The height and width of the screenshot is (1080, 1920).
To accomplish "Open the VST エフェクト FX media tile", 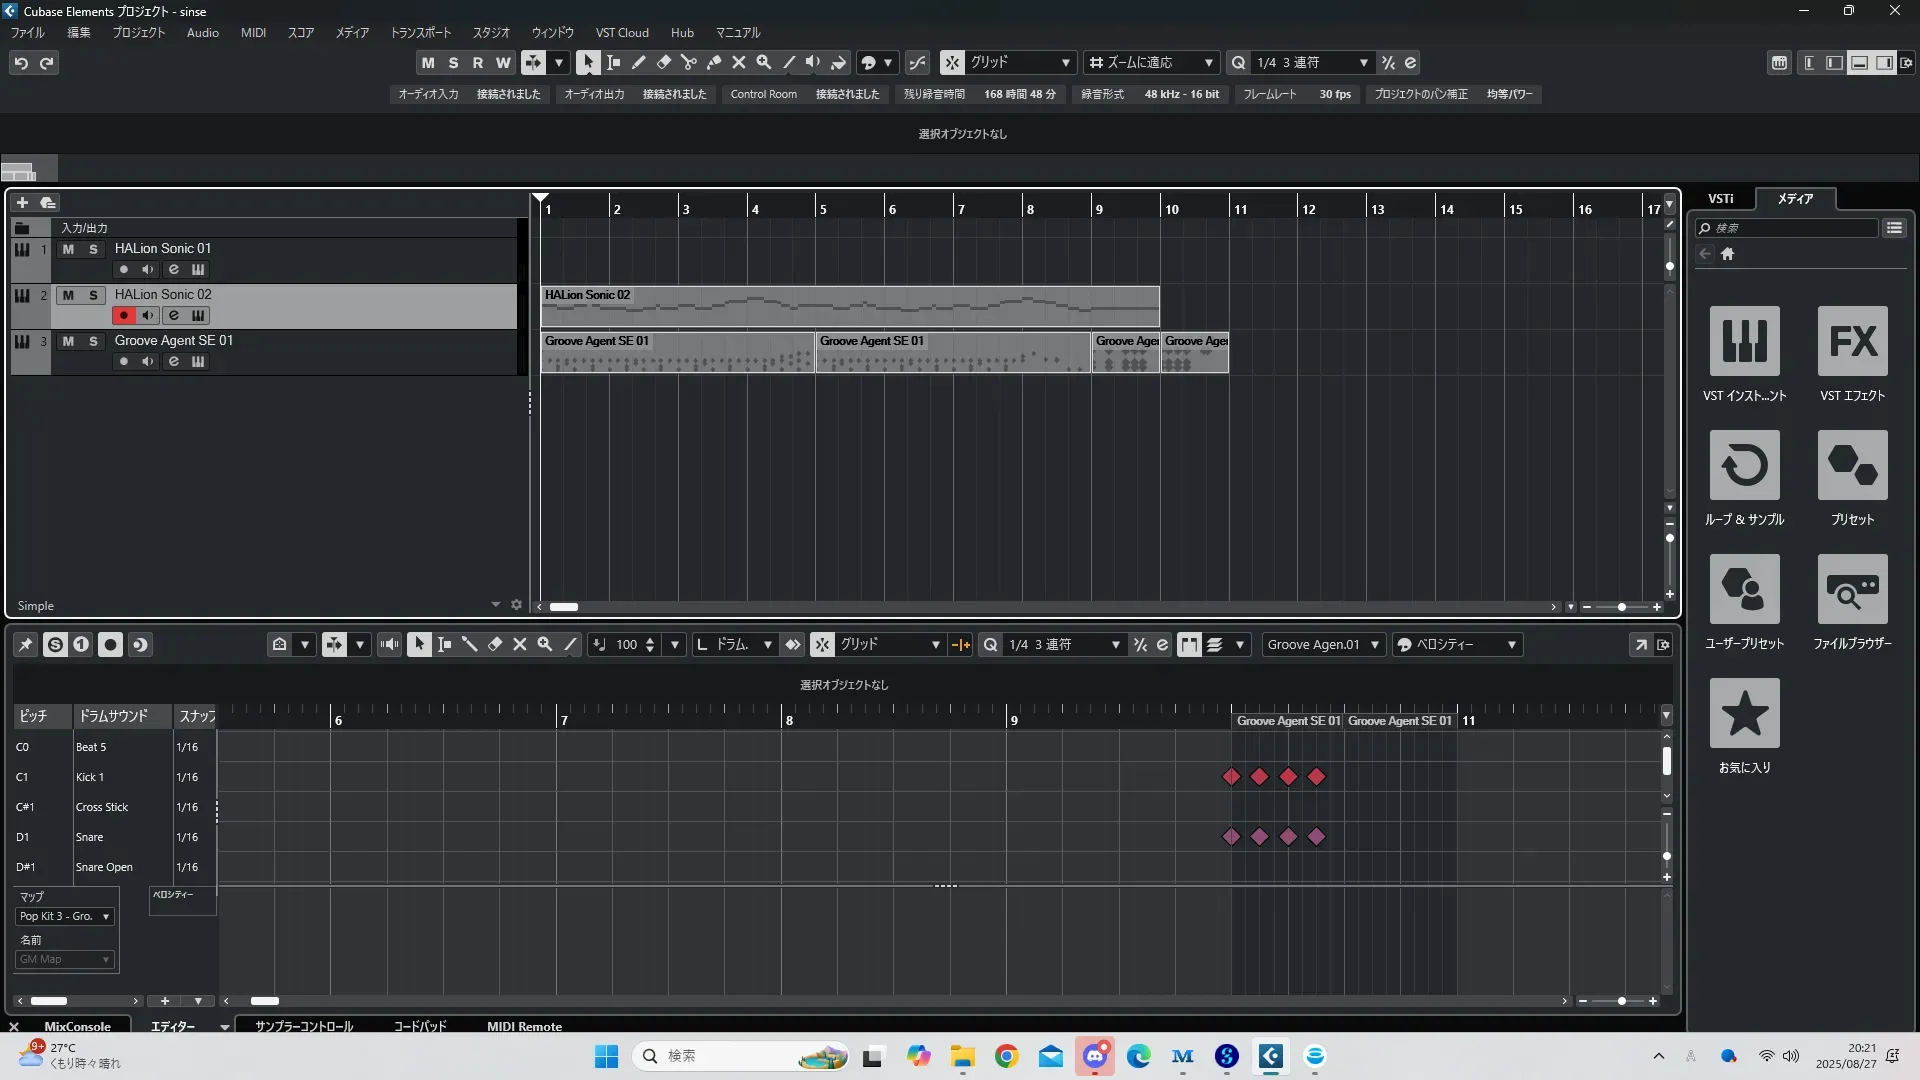I will [x=1852, y=342].
